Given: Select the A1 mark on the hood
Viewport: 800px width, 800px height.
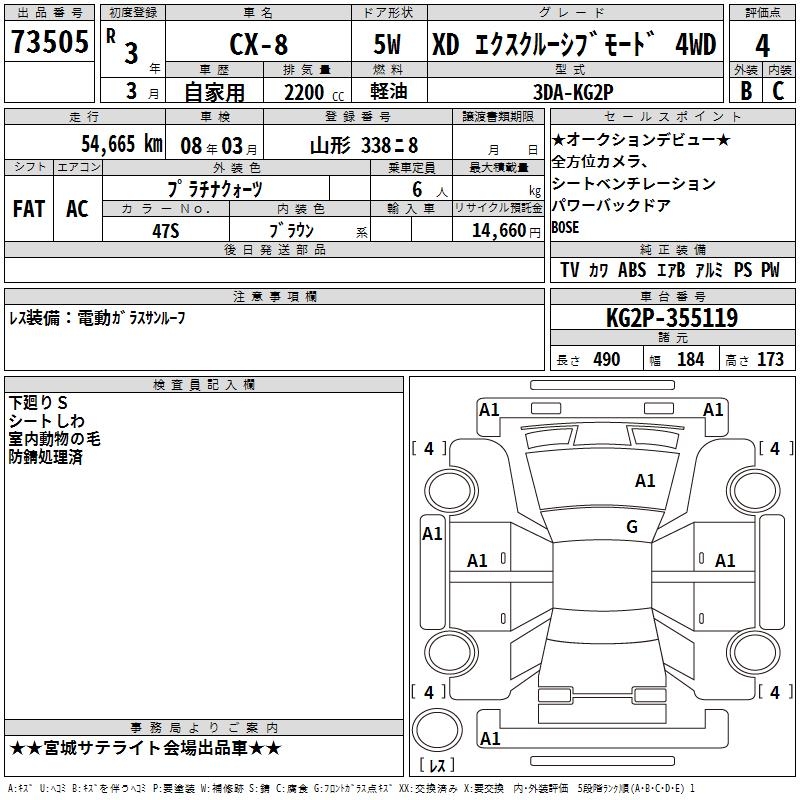Looking at the screenshot, I should (645, 481).
